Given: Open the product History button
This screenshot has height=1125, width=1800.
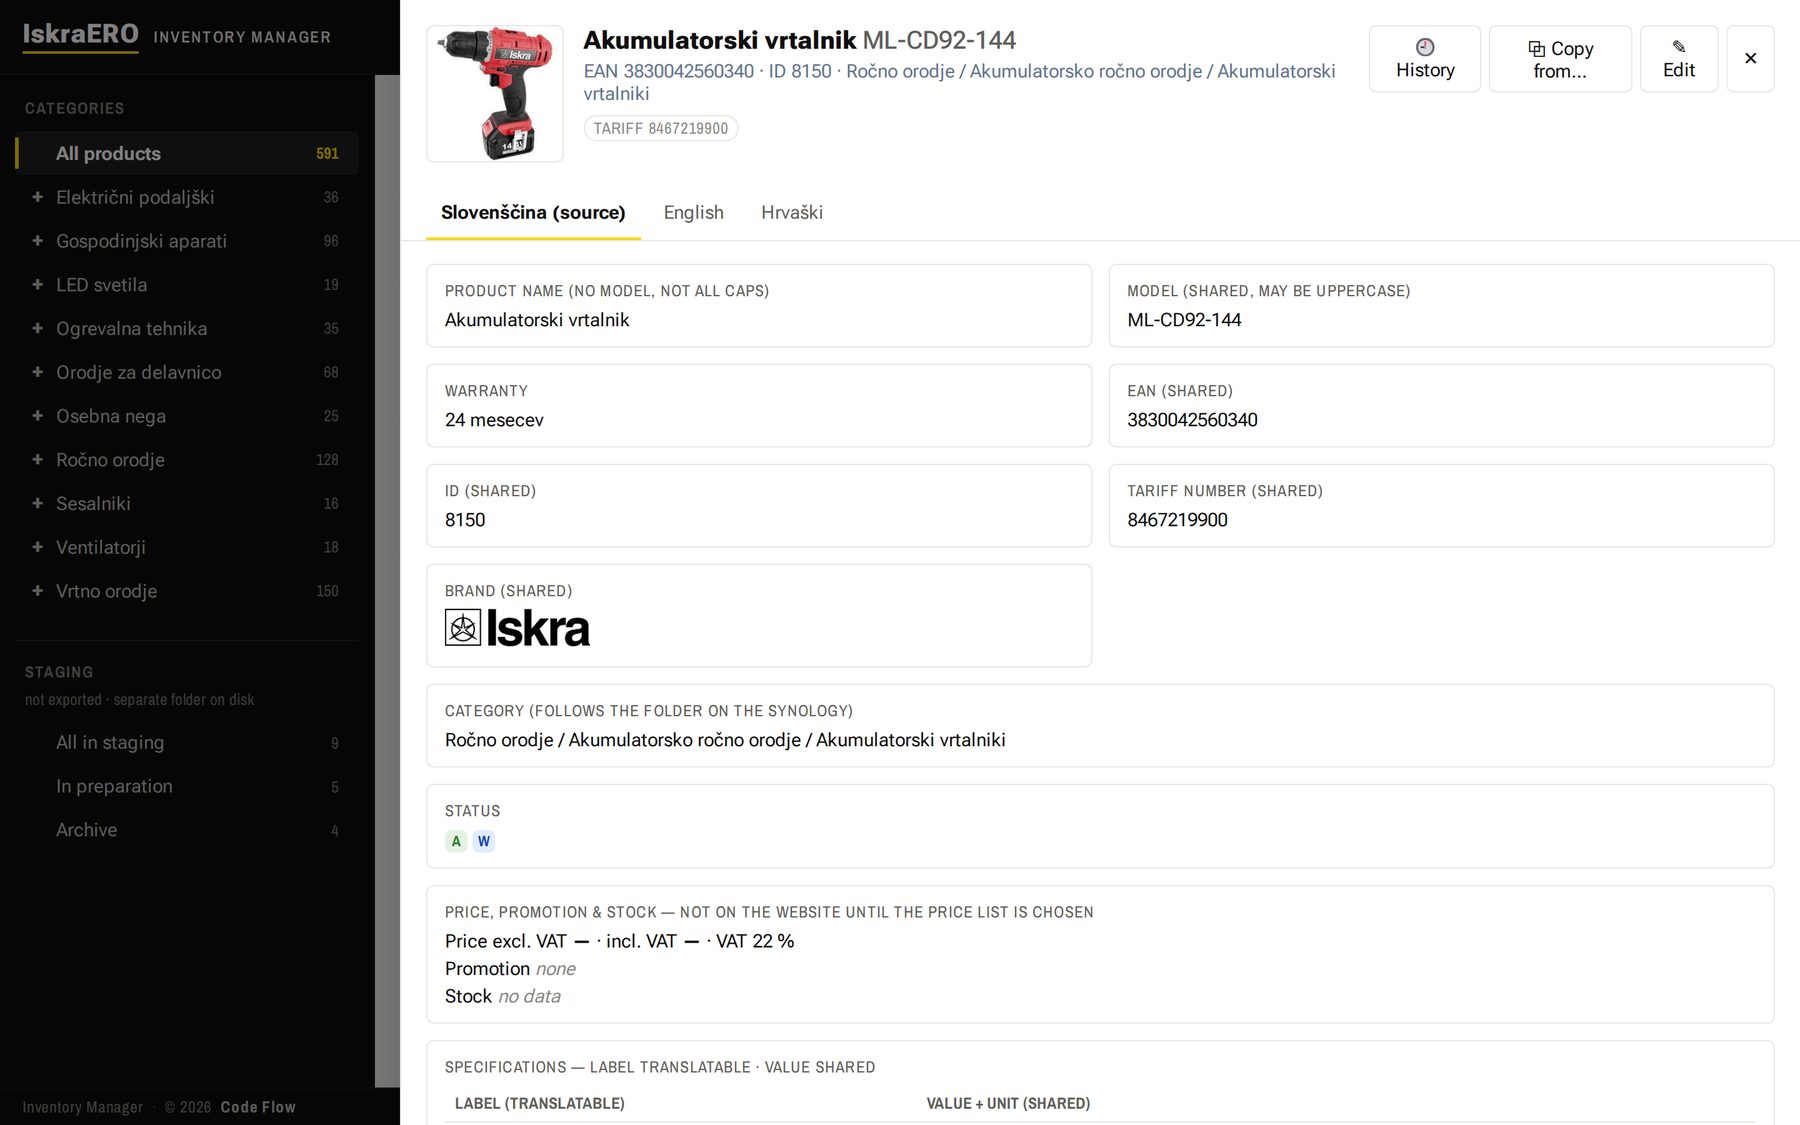Looking at the screenshot, I should tap(1424, 59).
